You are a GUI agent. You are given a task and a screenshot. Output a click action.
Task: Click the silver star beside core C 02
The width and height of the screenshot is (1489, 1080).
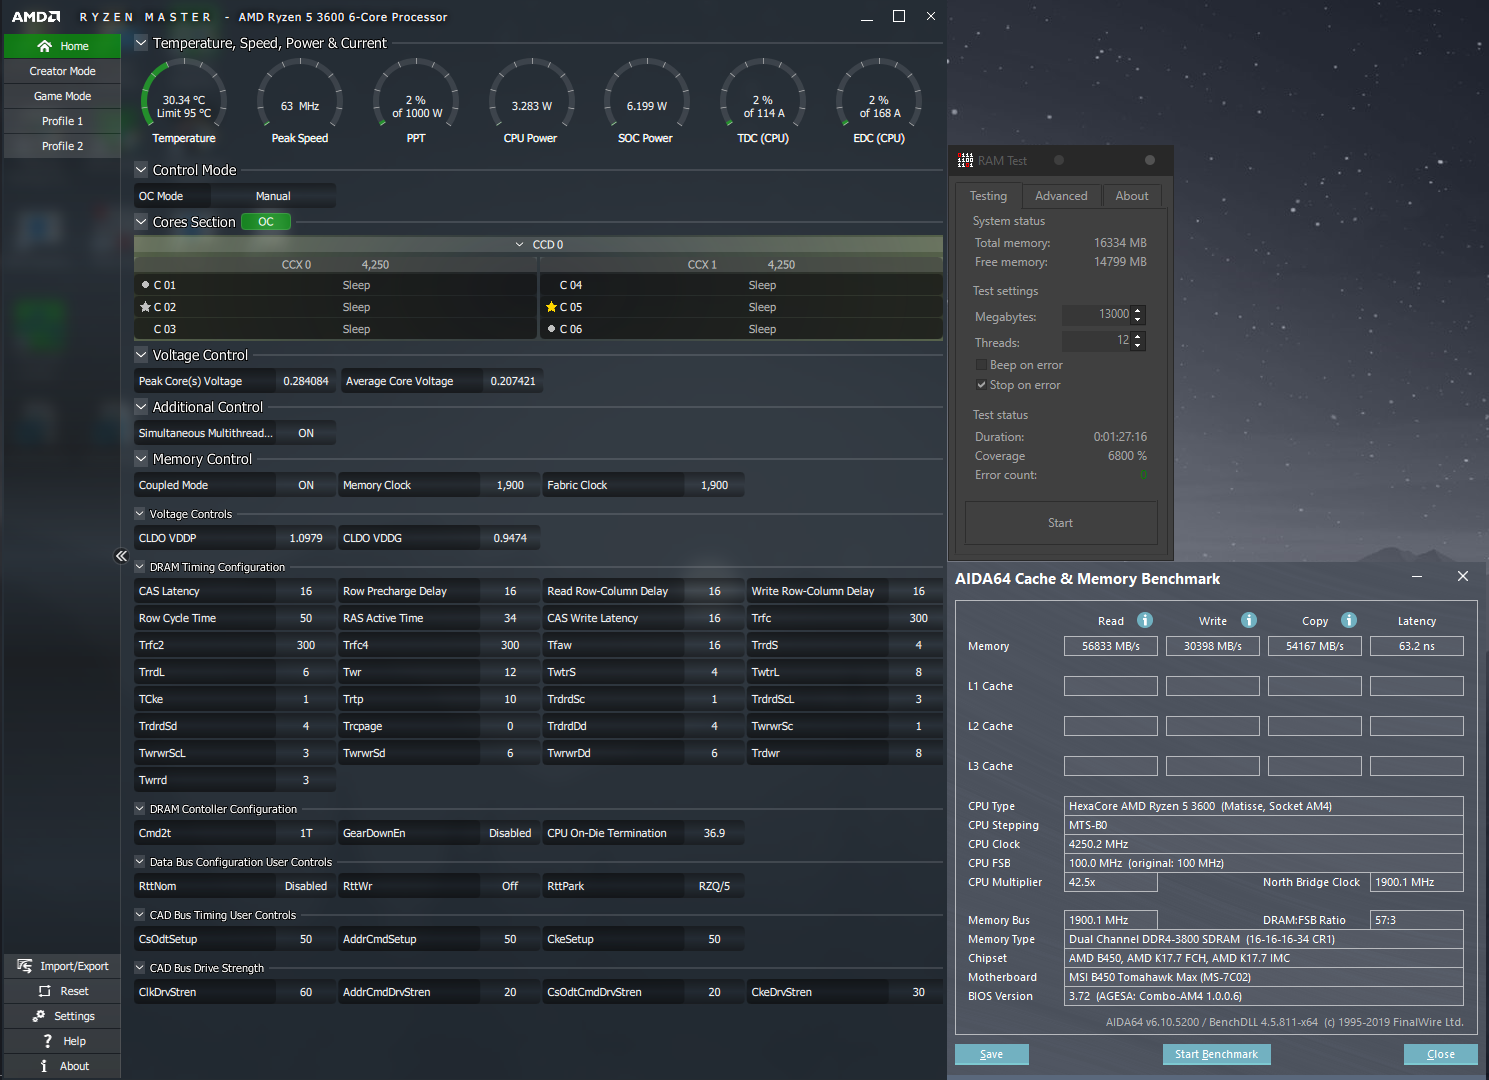click(x=146, y=307)
